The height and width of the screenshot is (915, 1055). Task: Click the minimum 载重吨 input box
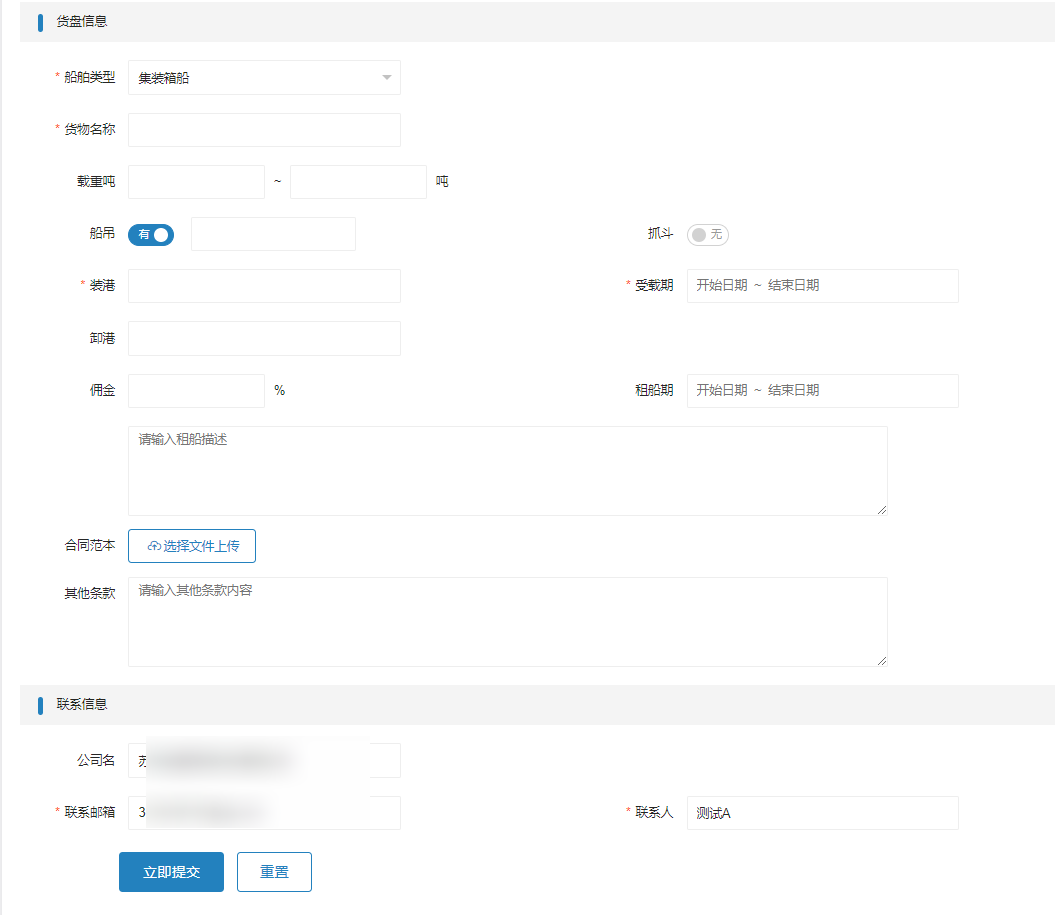coord(196,182)
